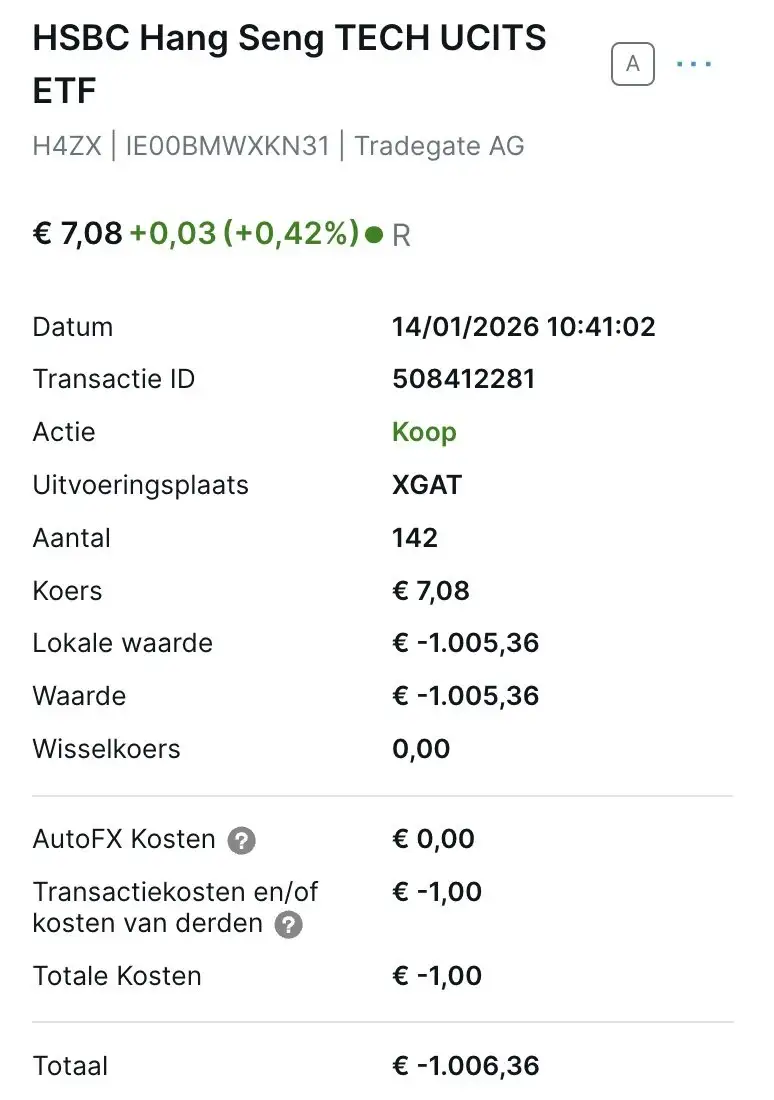Click the green 'Koop' action value
Screen dimensions: 774x1100
click(x=425, y=432)
